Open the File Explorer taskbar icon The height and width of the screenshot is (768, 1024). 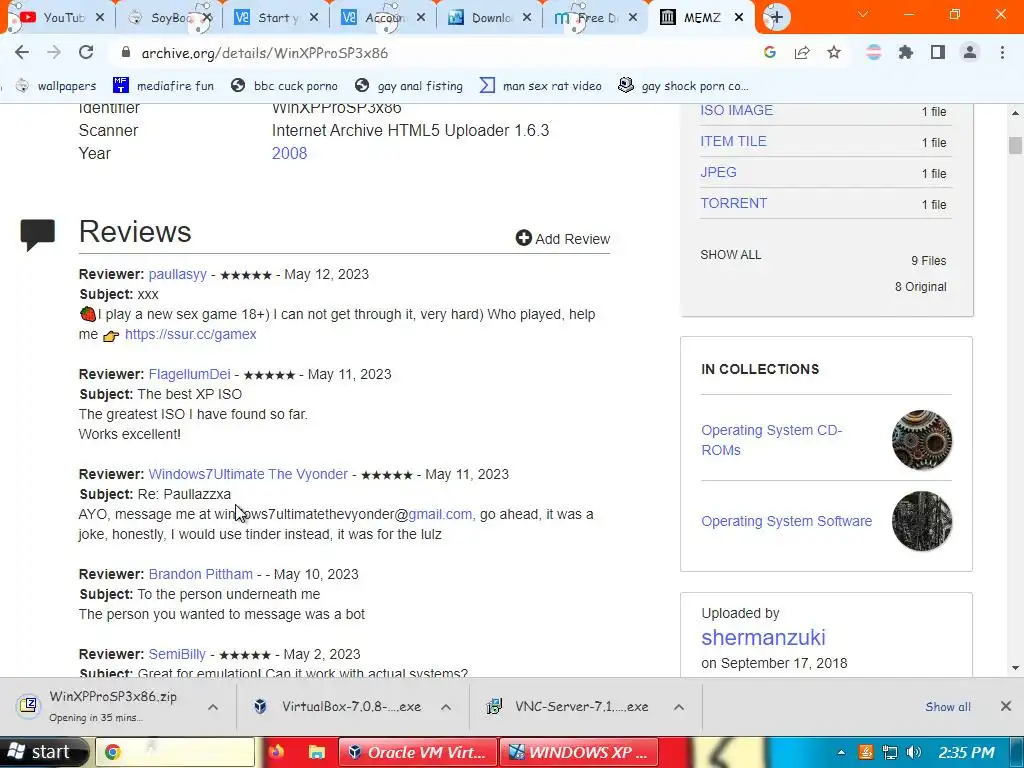[x=317, y=752]
